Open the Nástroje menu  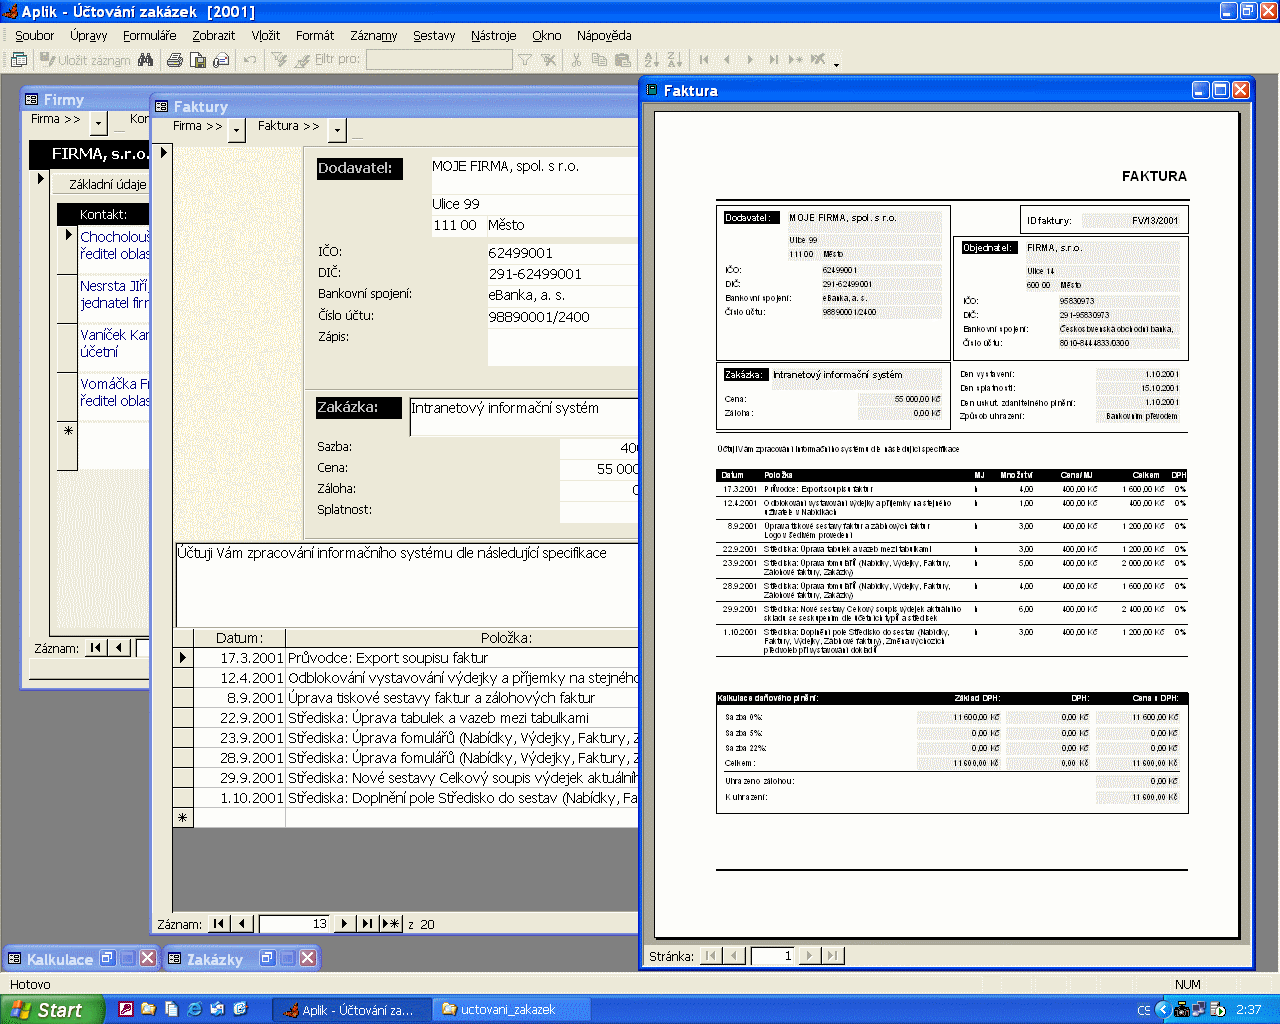point(493,35)
